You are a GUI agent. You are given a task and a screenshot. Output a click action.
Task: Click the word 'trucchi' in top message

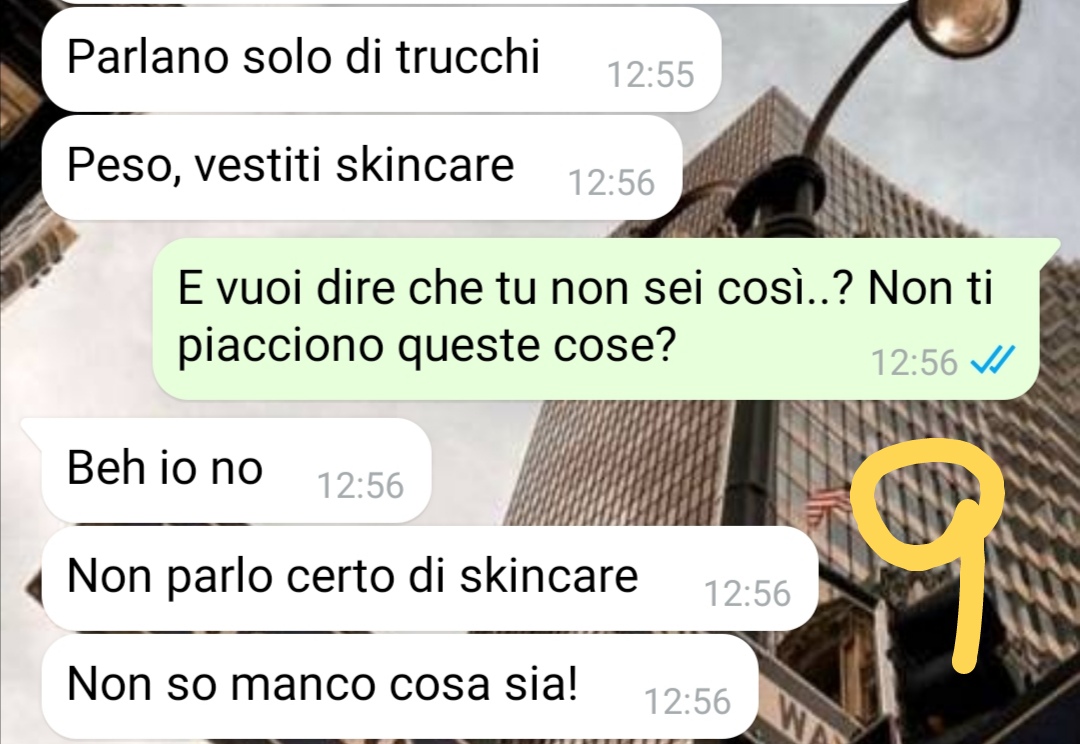[468, 56]
